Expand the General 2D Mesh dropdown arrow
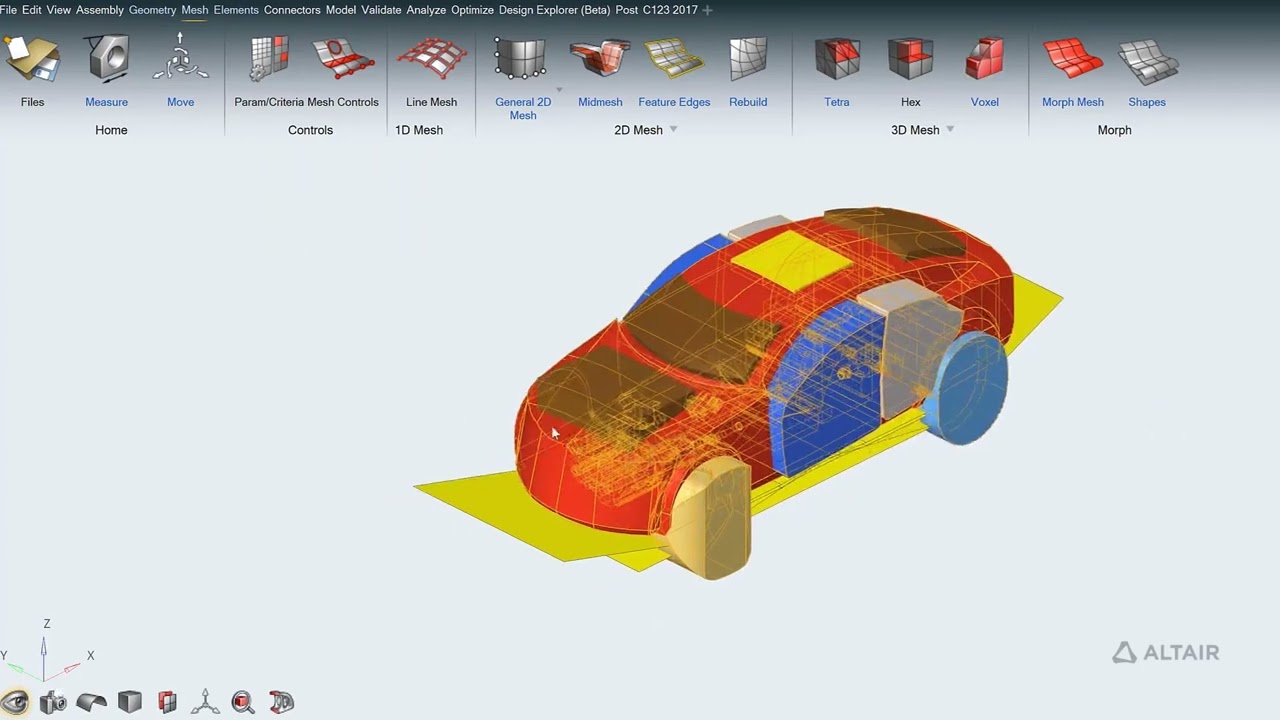This screenshot has height=720, width=1280. [x=559, y=90]
